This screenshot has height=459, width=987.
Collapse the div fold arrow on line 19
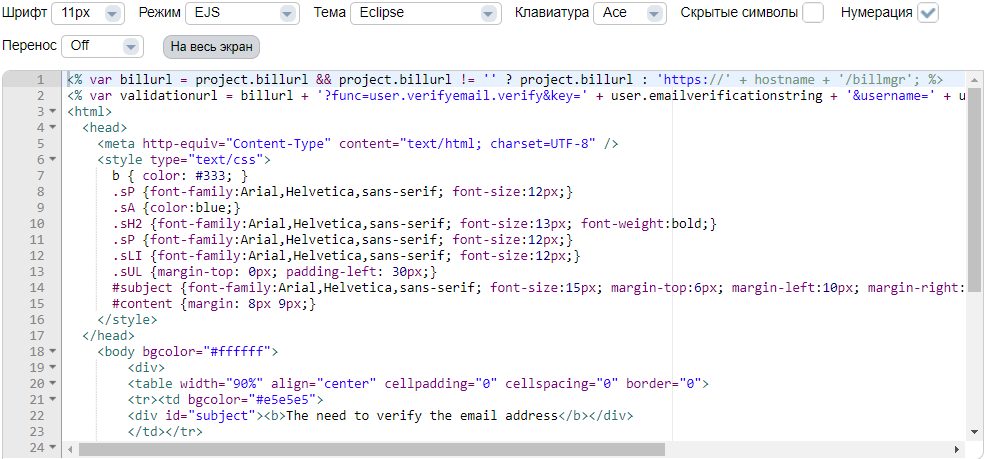pyautogui.click(x=52, y=367)
